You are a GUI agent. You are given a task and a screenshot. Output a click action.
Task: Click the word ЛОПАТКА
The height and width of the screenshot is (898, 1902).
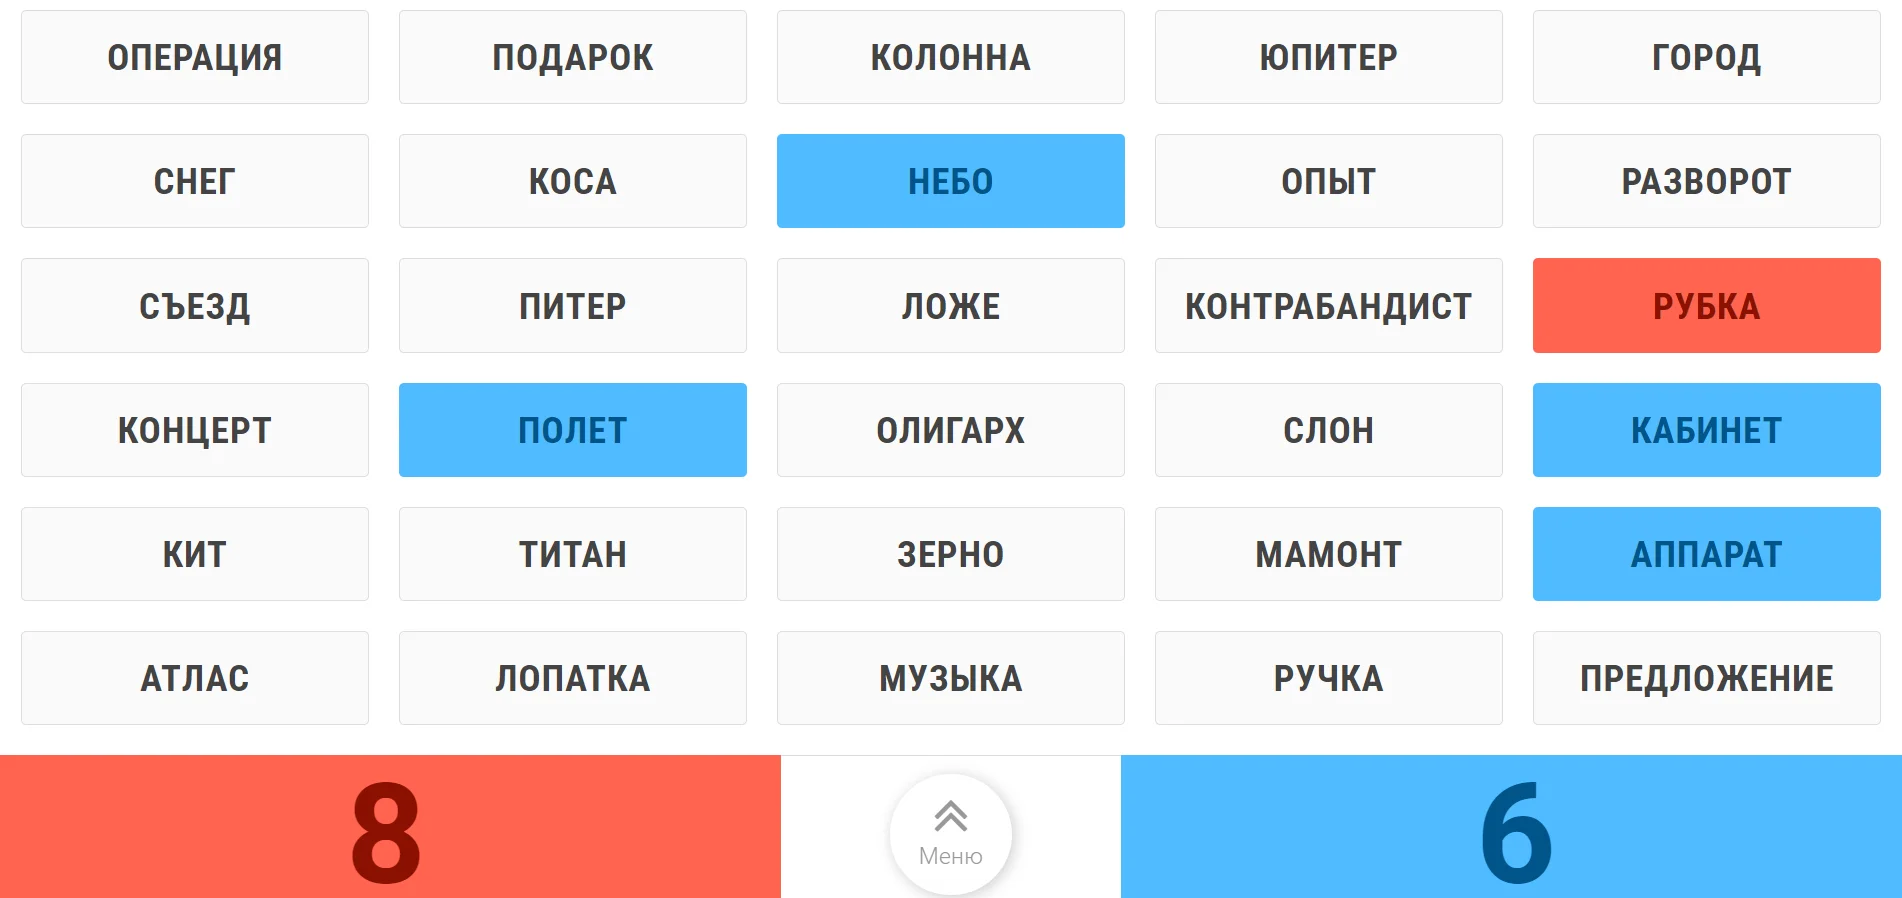click(x=572, y=677)
